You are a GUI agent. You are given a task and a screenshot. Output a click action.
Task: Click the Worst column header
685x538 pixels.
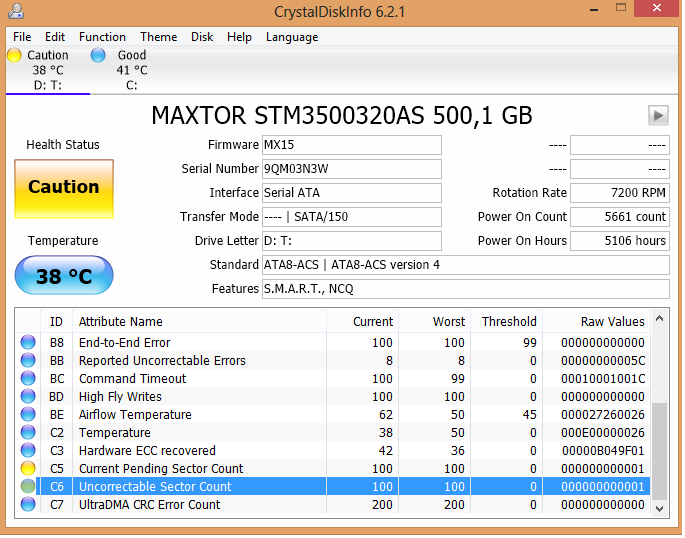point(435,322)
